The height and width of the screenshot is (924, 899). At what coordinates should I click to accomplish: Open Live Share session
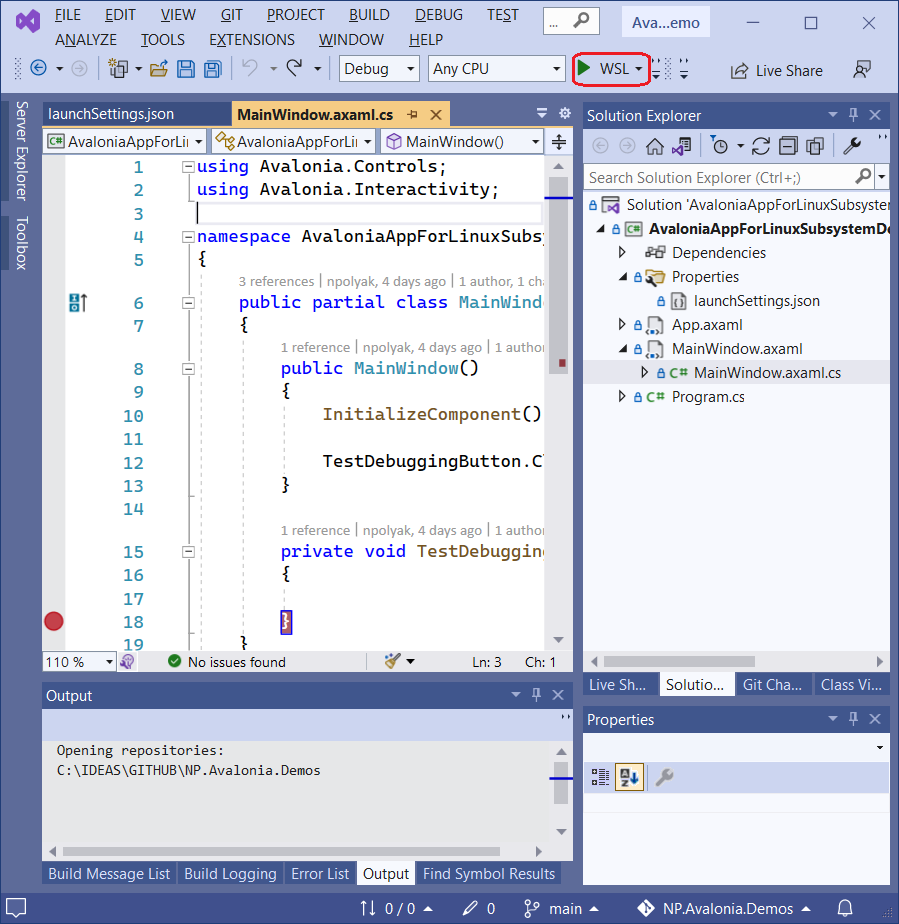[x=776, y=71]
